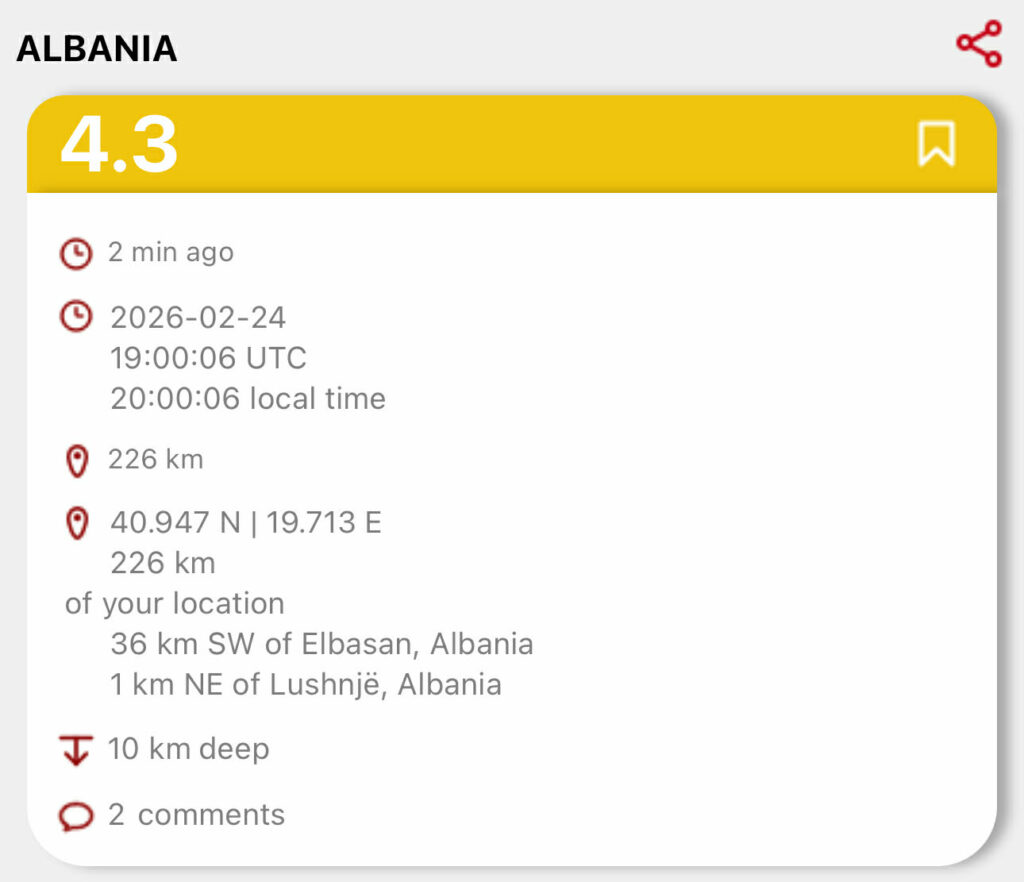Select the 19:00:06 UTC time
Screen dimensions: 1024x882
tap(208, 358)
